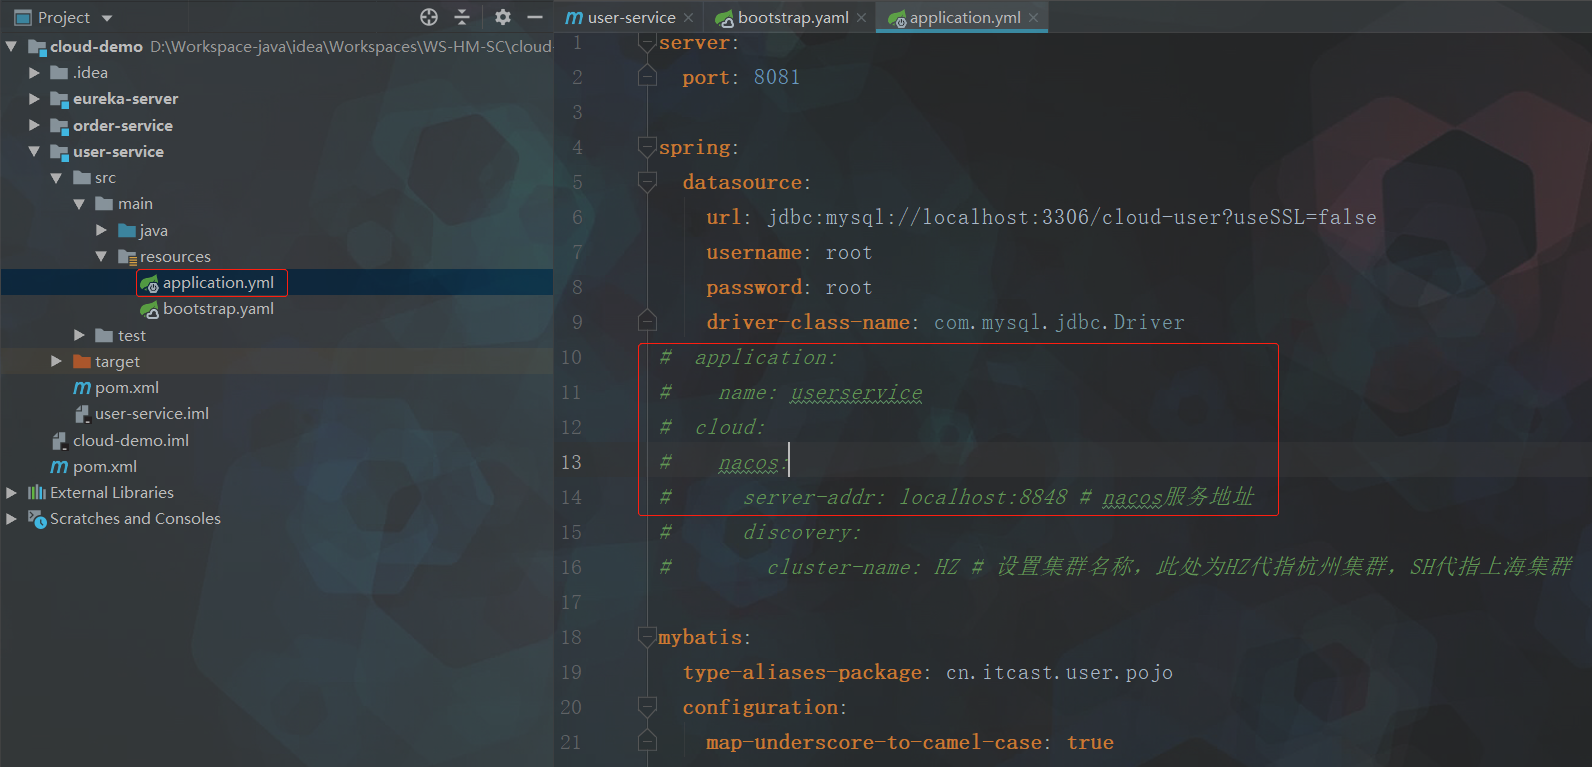1592x767 pixels.
Task: Select the root pom.xml file
Action: click(x=104, y=466)
